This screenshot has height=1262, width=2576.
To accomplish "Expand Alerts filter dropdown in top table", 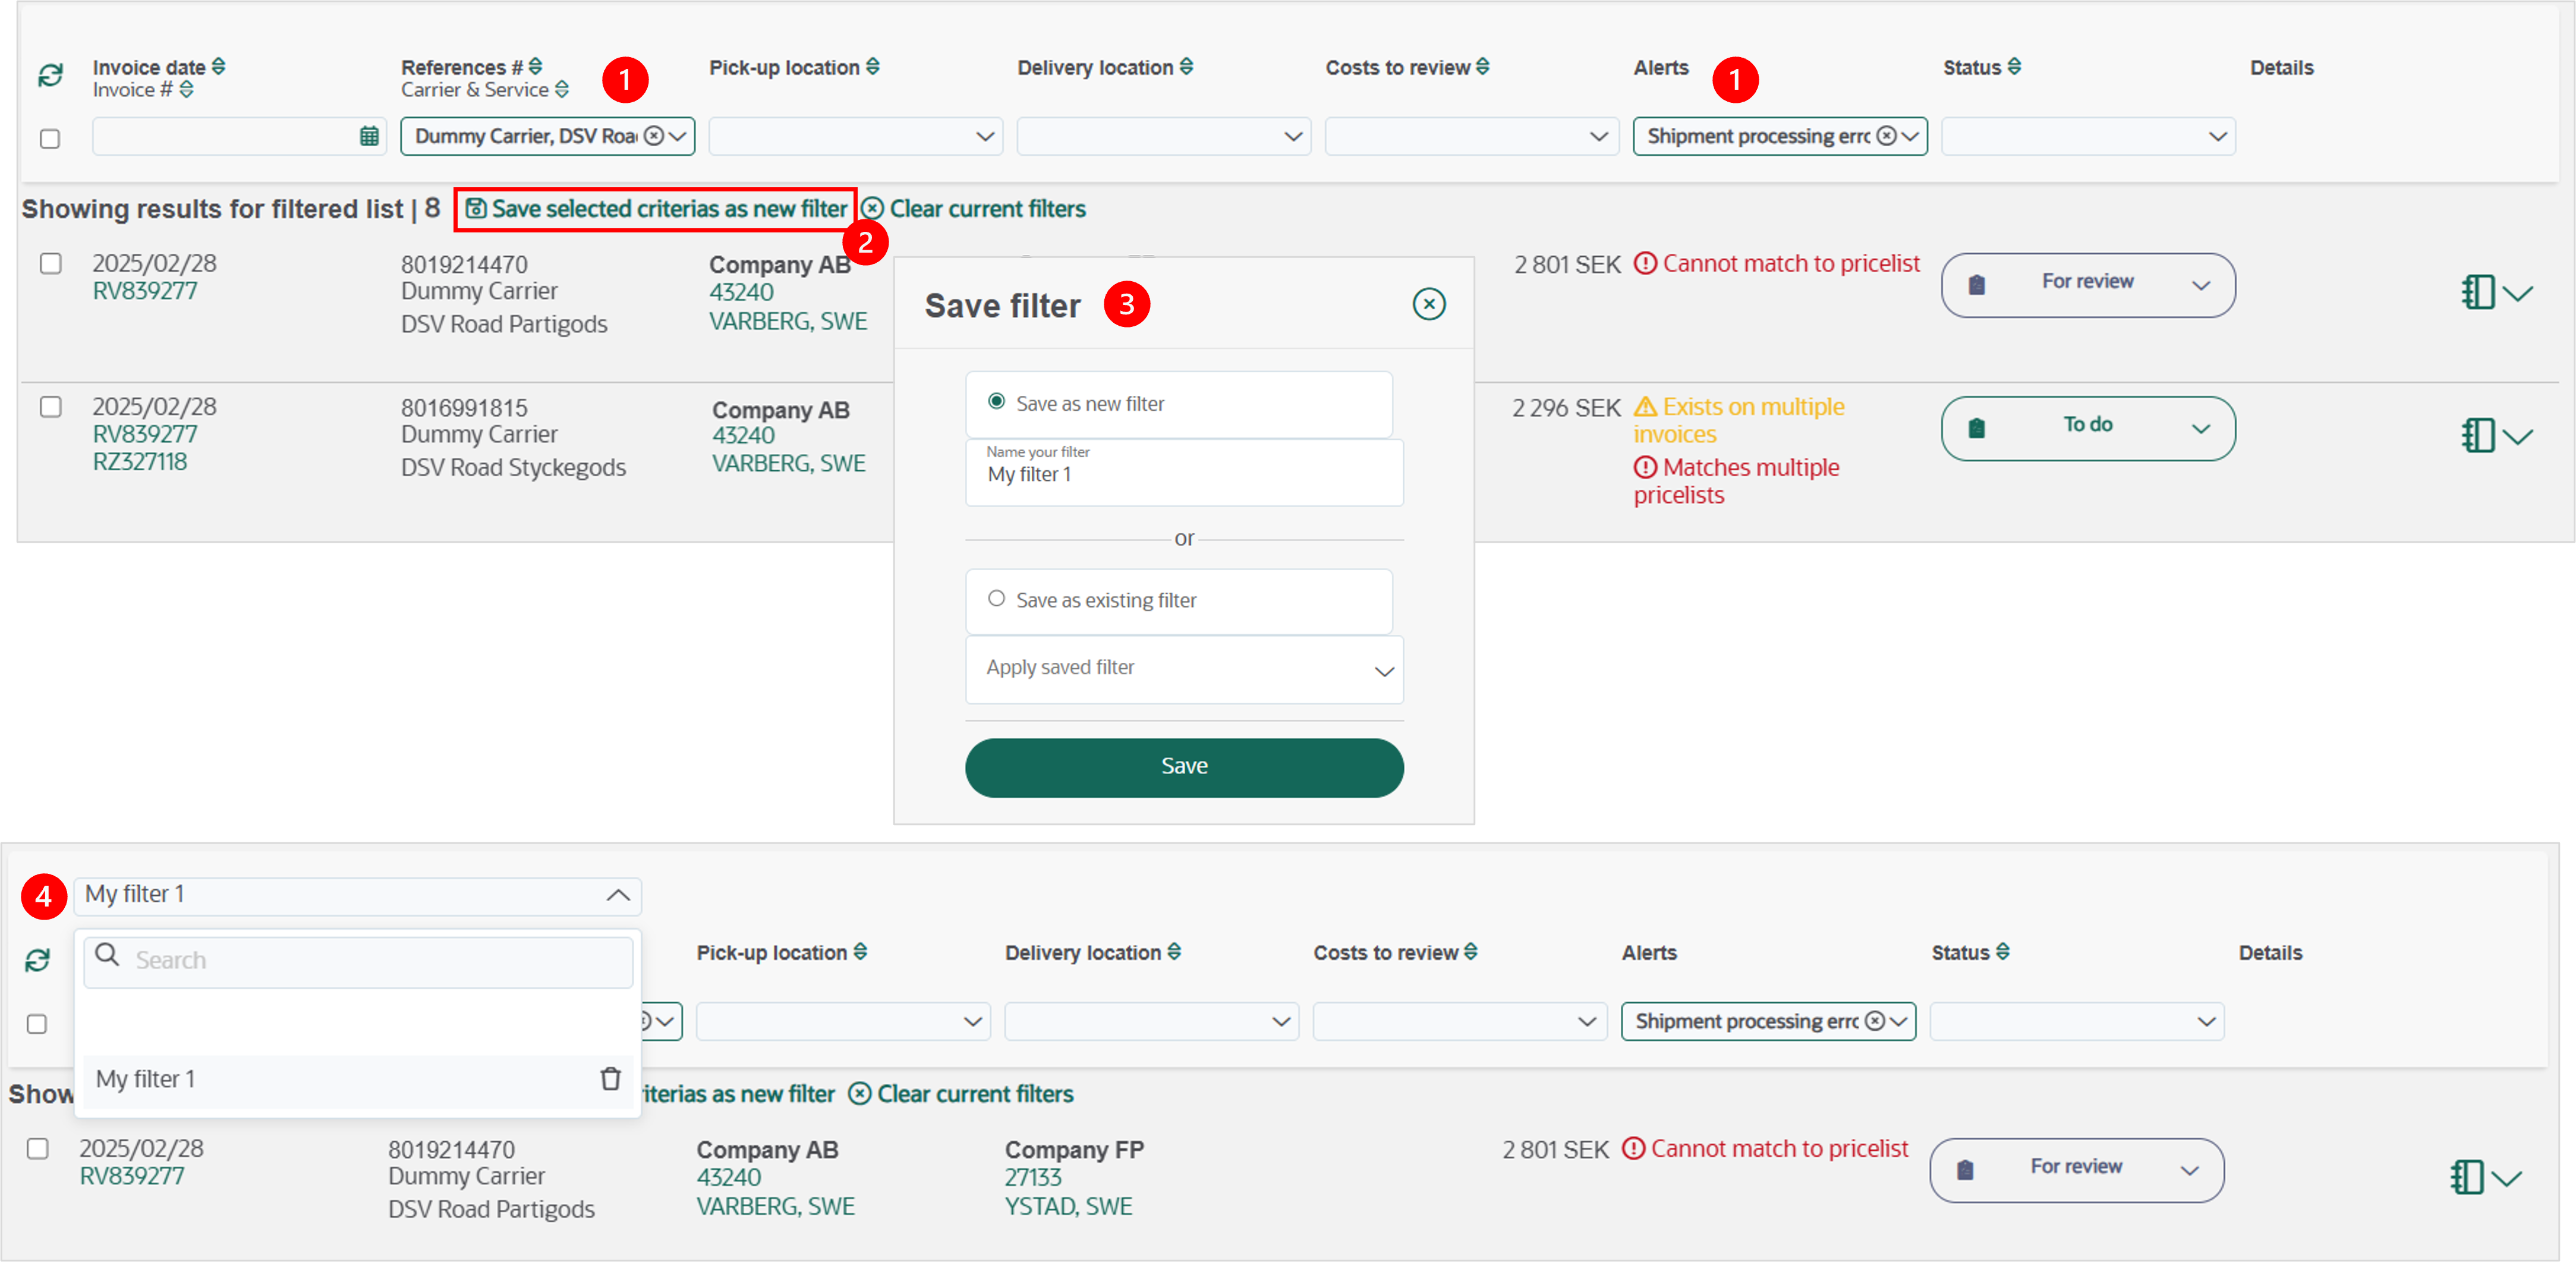I will coord(1910,136).
